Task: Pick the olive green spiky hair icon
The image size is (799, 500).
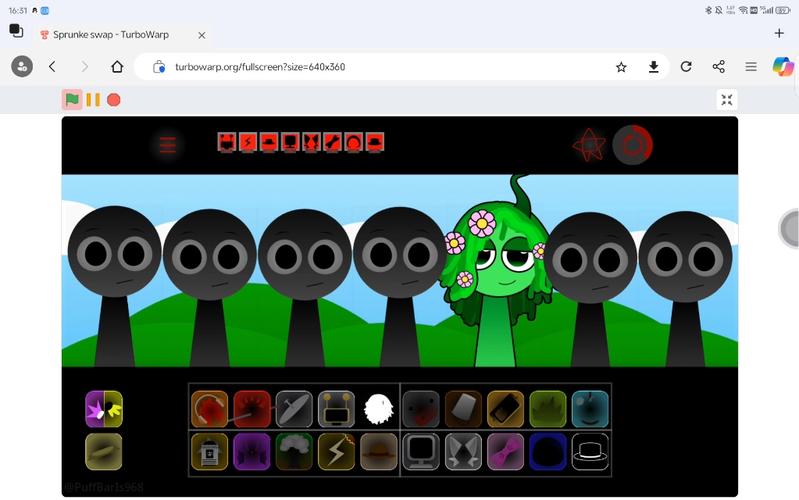Action: 548,409
